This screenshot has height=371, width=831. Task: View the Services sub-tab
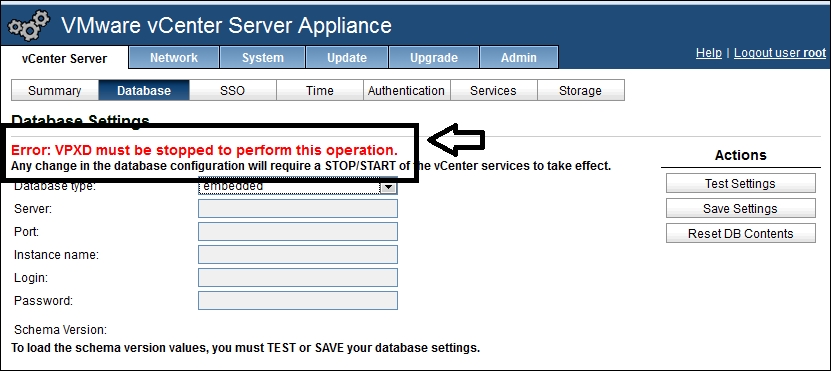(493, 91)
